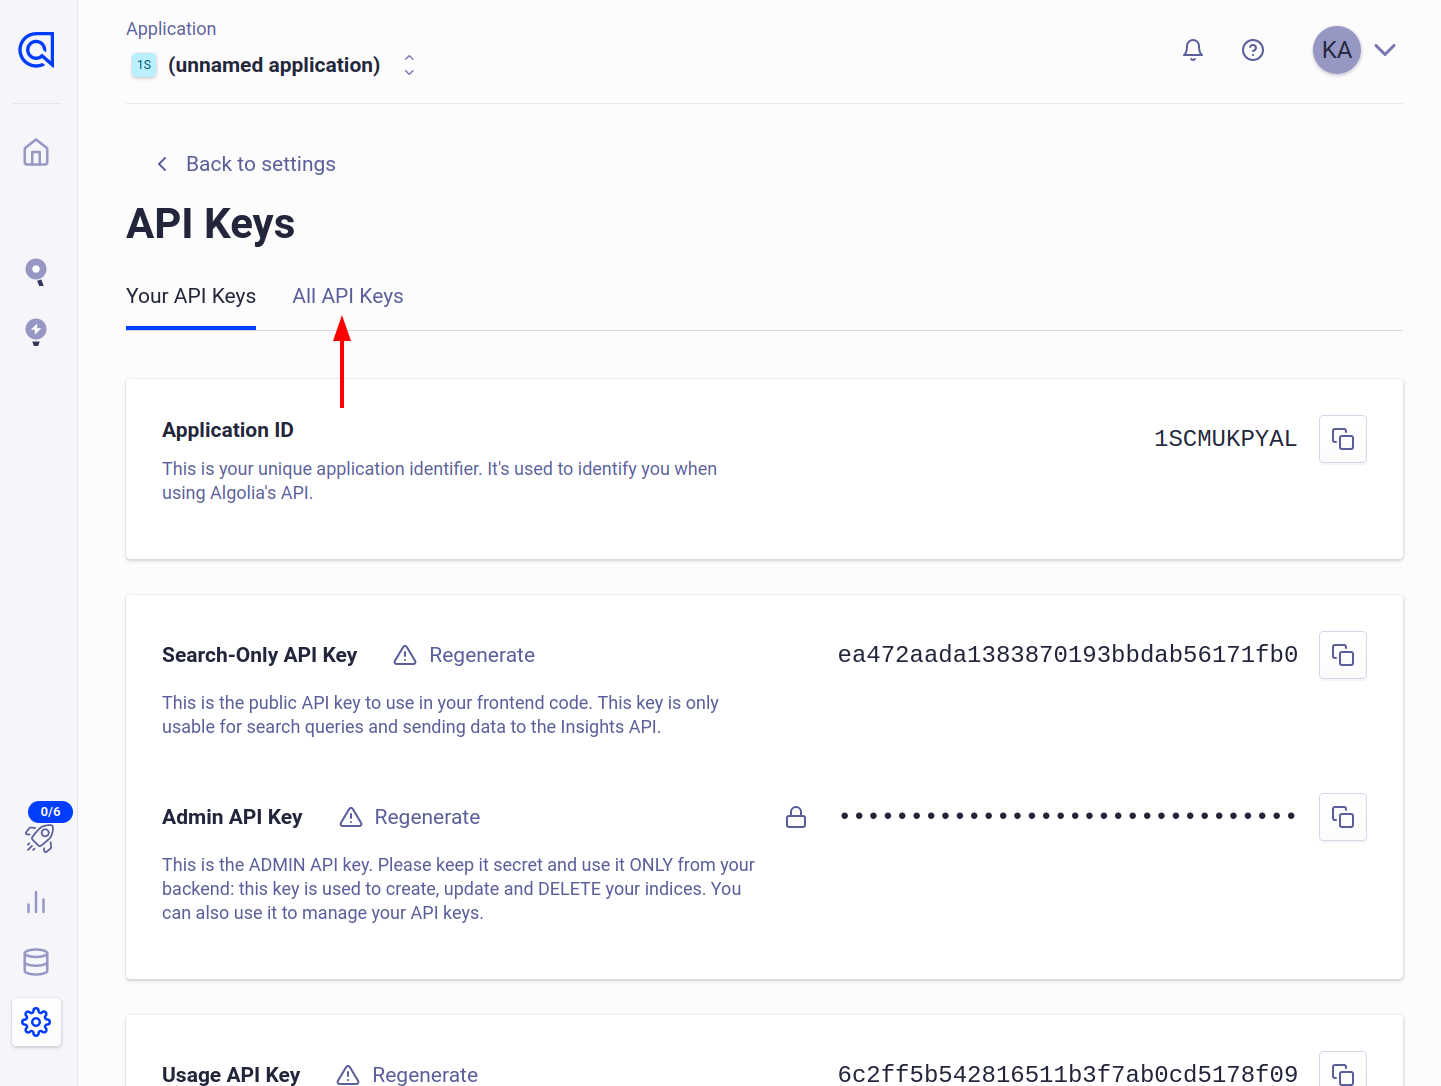Regenerate the Admin API Key
Viewport: 1441px width, 1086px height.
coord(410,817)
